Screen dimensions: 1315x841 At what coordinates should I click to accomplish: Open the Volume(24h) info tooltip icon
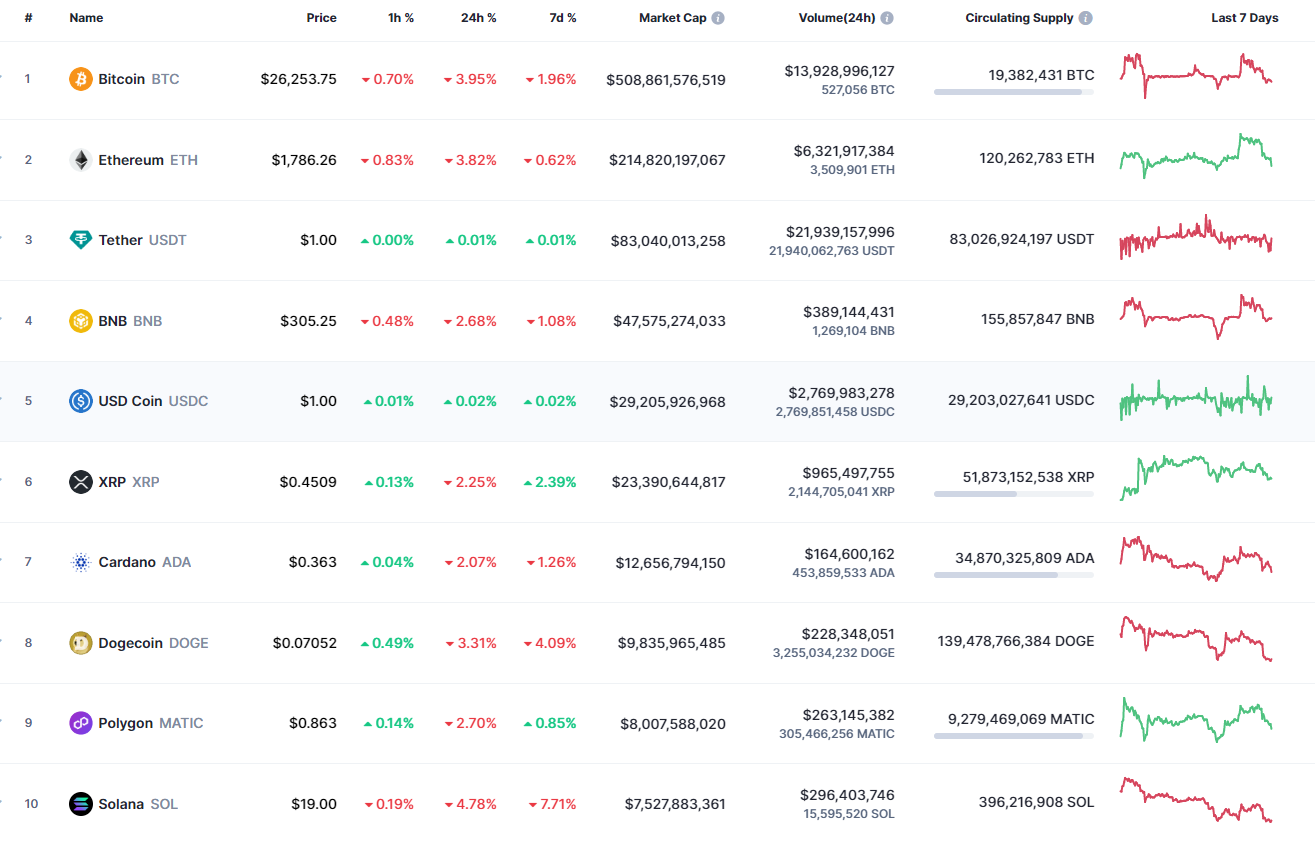(888, 17)
